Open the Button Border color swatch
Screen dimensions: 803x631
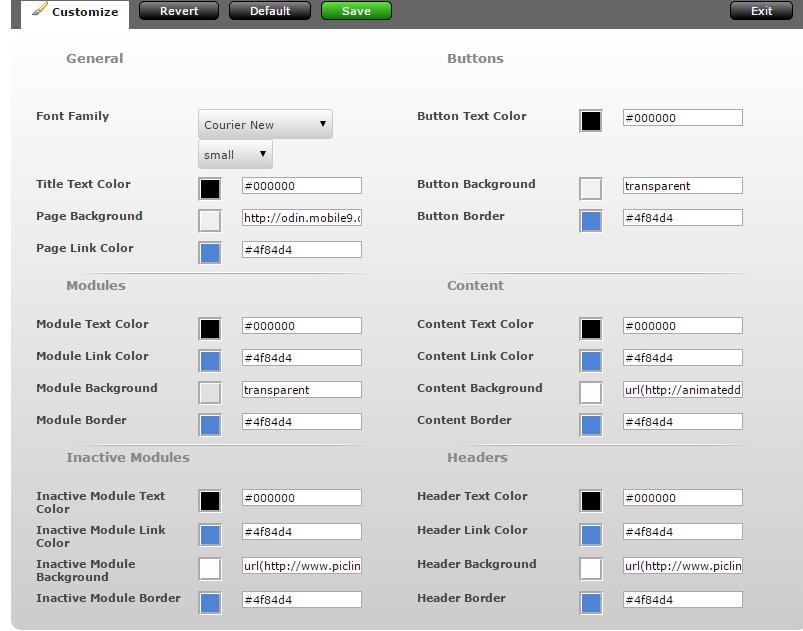point(591,221)
